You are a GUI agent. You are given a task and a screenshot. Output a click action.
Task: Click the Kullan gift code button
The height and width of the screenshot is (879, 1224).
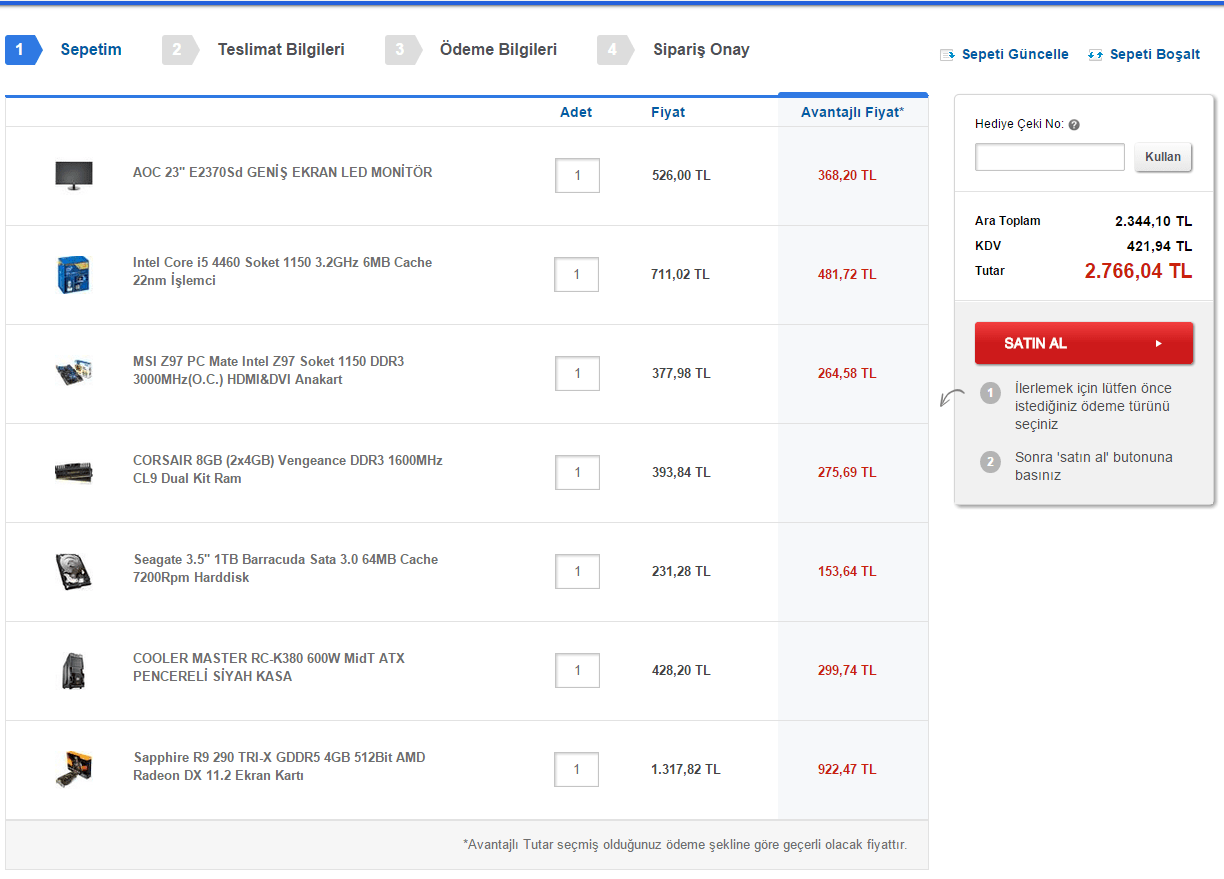point(1163,157)
